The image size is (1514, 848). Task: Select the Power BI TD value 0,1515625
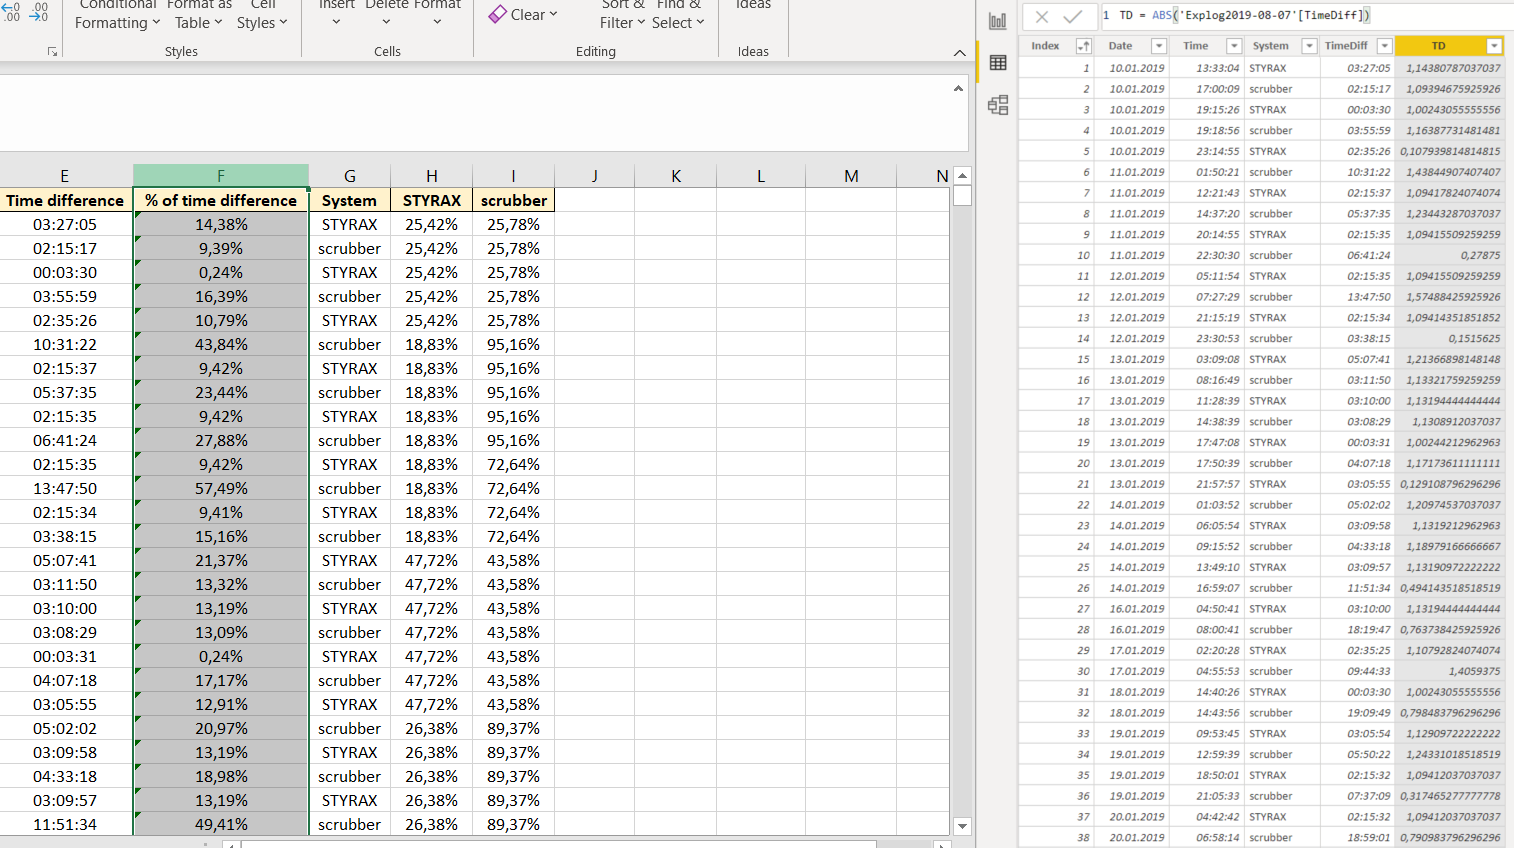pyautogui.click(x=1450, y=338)
